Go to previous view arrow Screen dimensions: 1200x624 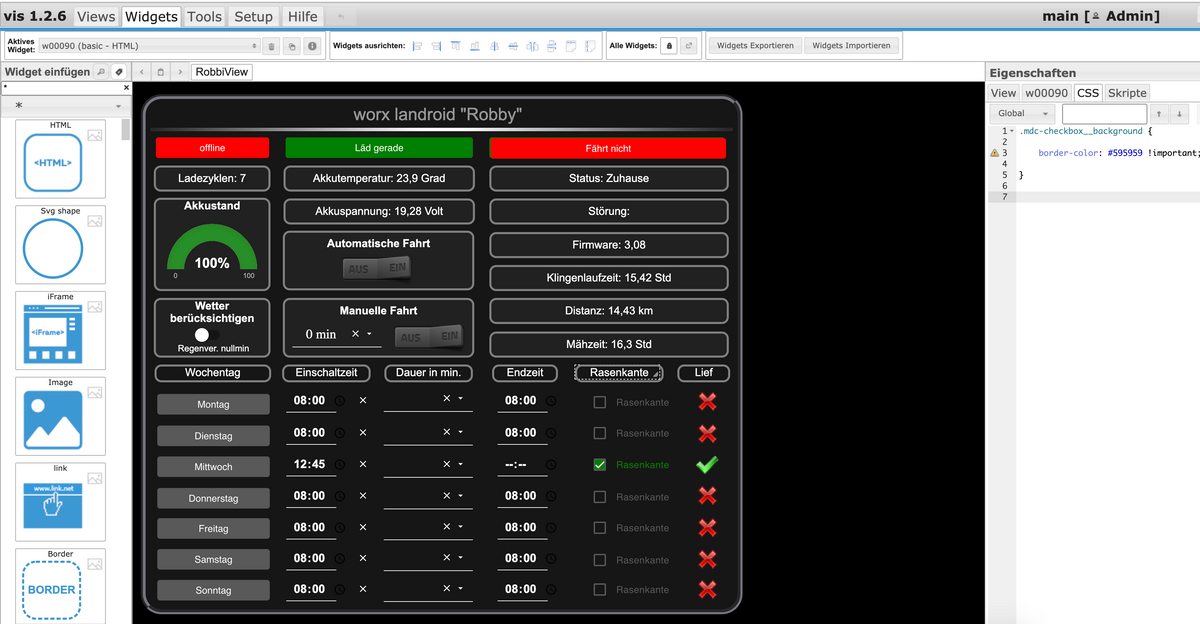[x=142, y=72]
